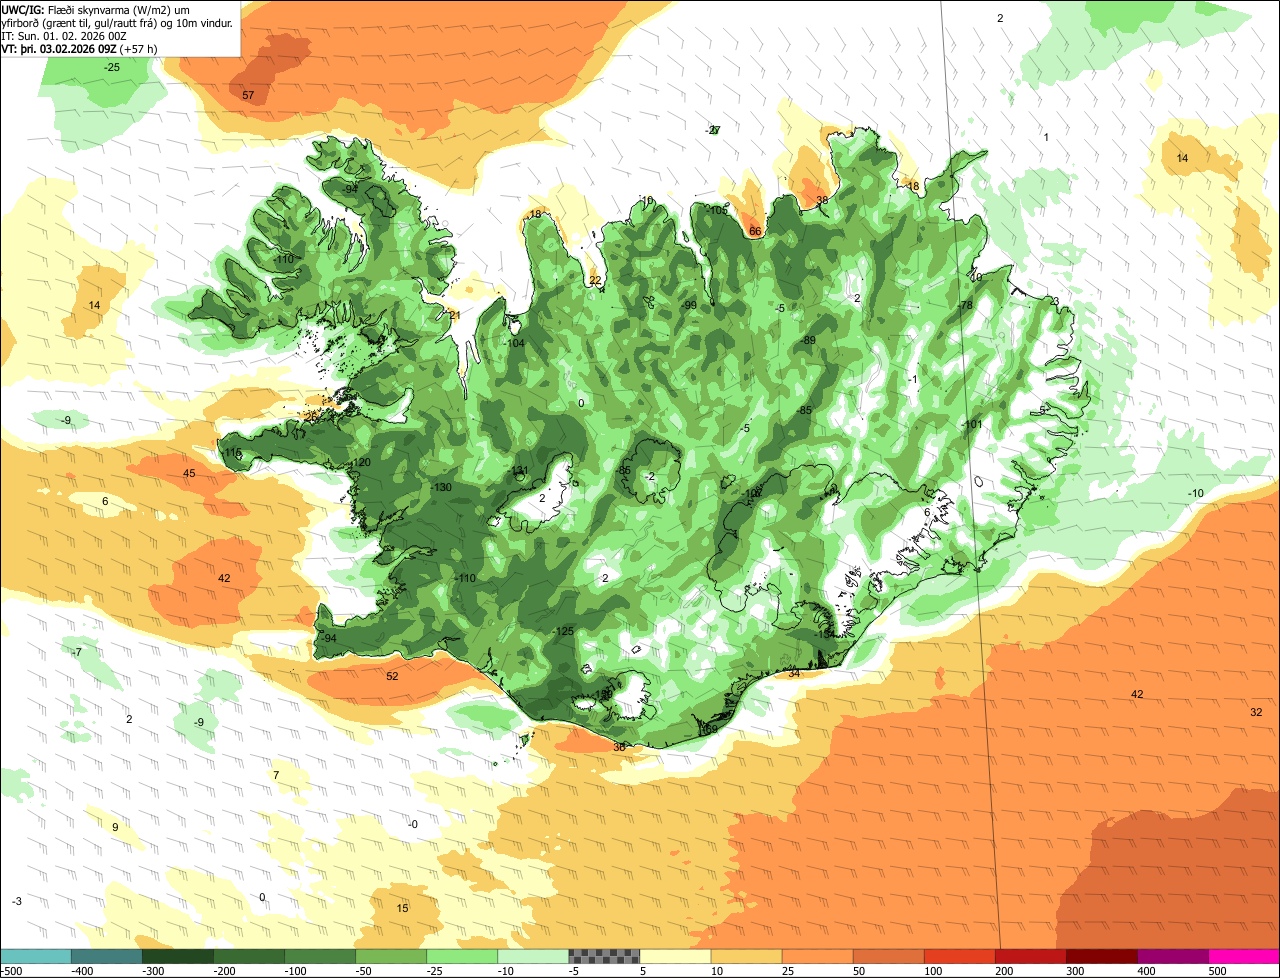
Task: Click the -50 to -25 legend swatch
Action: click(x=391, y=956)
